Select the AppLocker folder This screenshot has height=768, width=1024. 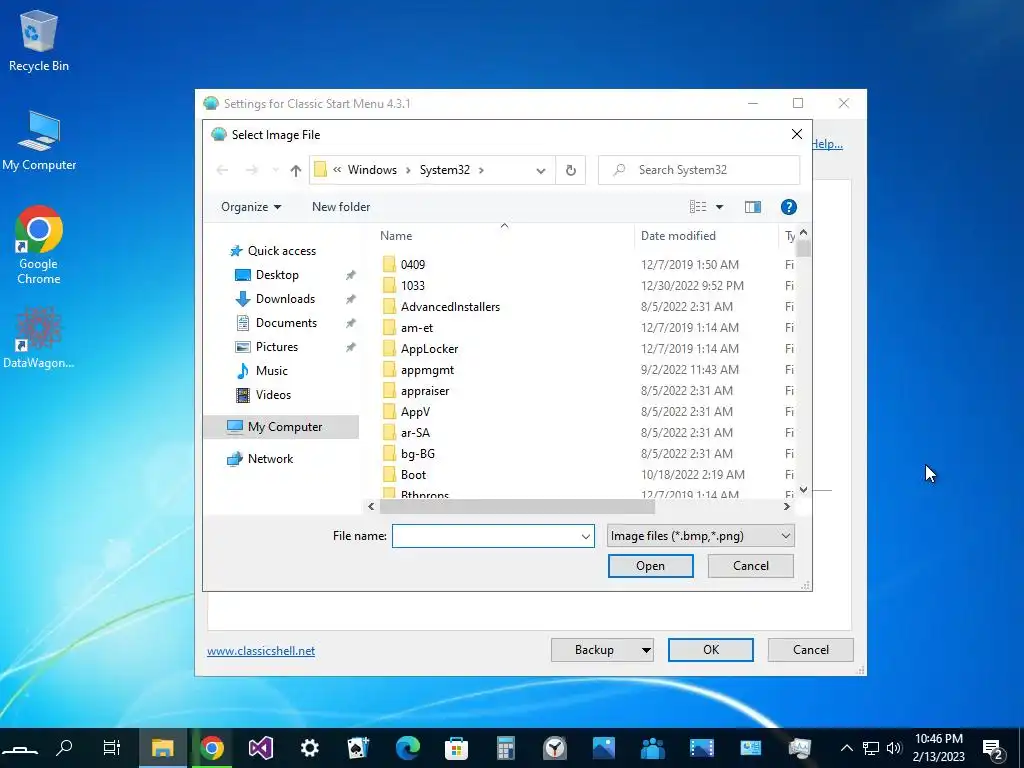pos(429,349)
